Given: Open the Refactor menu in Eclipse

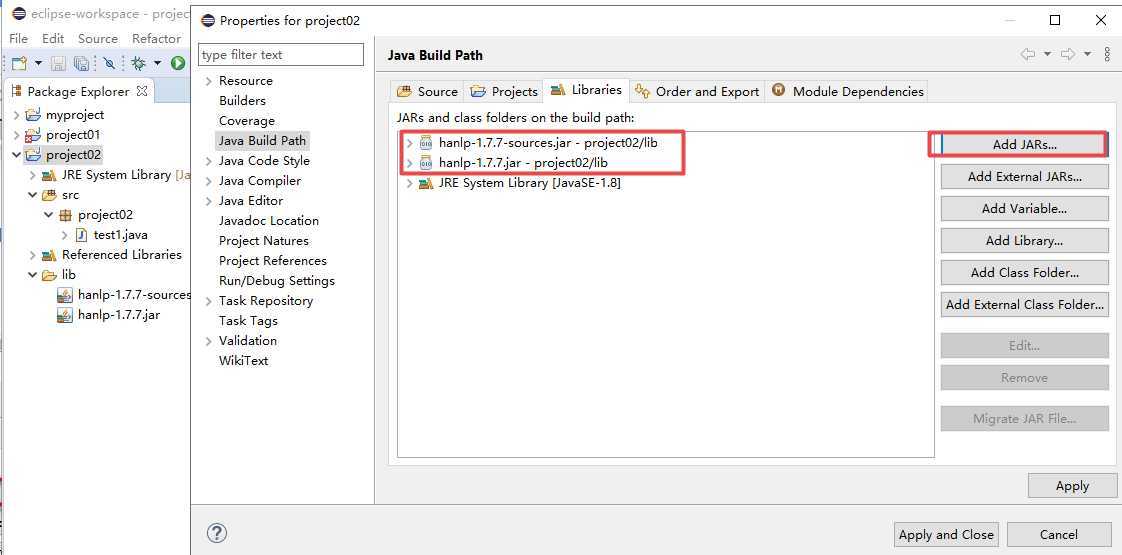Looking at the screenshot, I should click(157, 39).
